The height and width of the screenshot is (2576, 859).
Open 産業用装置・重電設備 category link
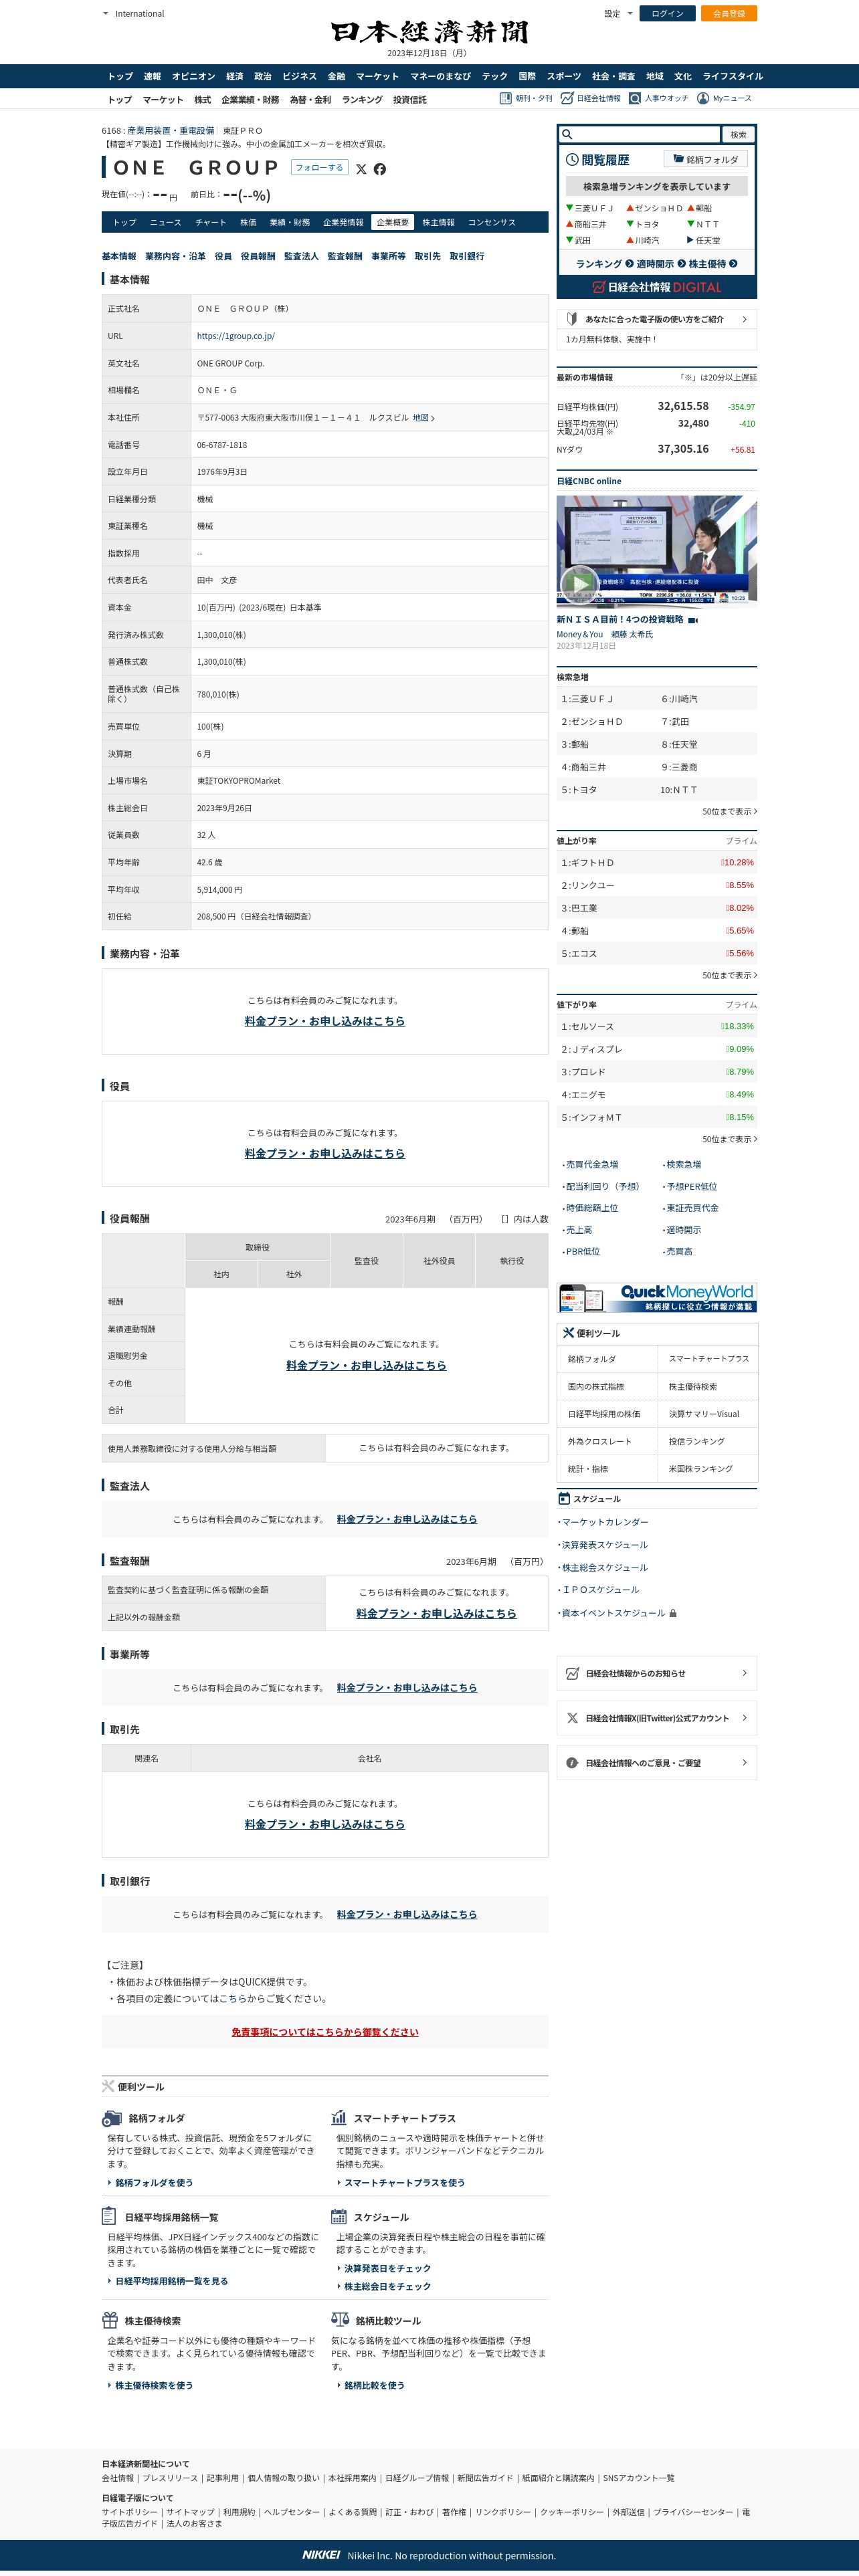coord(171,131)
